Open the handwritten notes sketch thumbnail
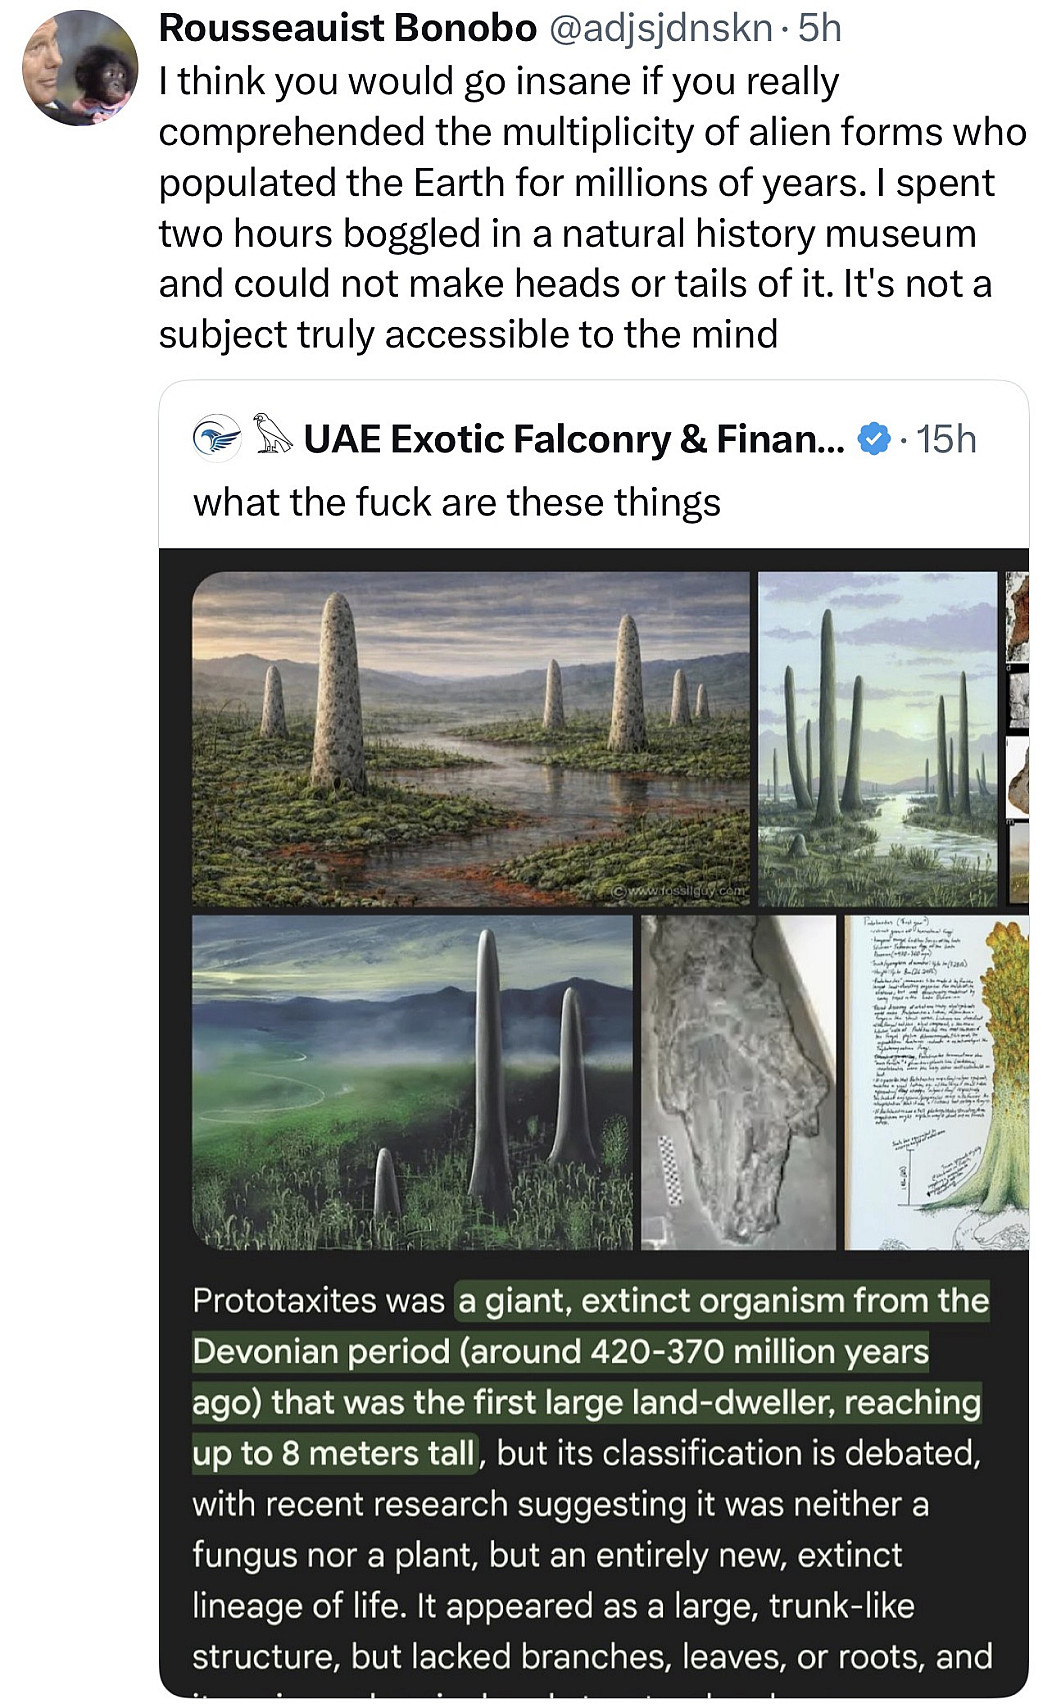Image resolution: width=1052 pixels, height=1704 pixels. click(936, 1082)
